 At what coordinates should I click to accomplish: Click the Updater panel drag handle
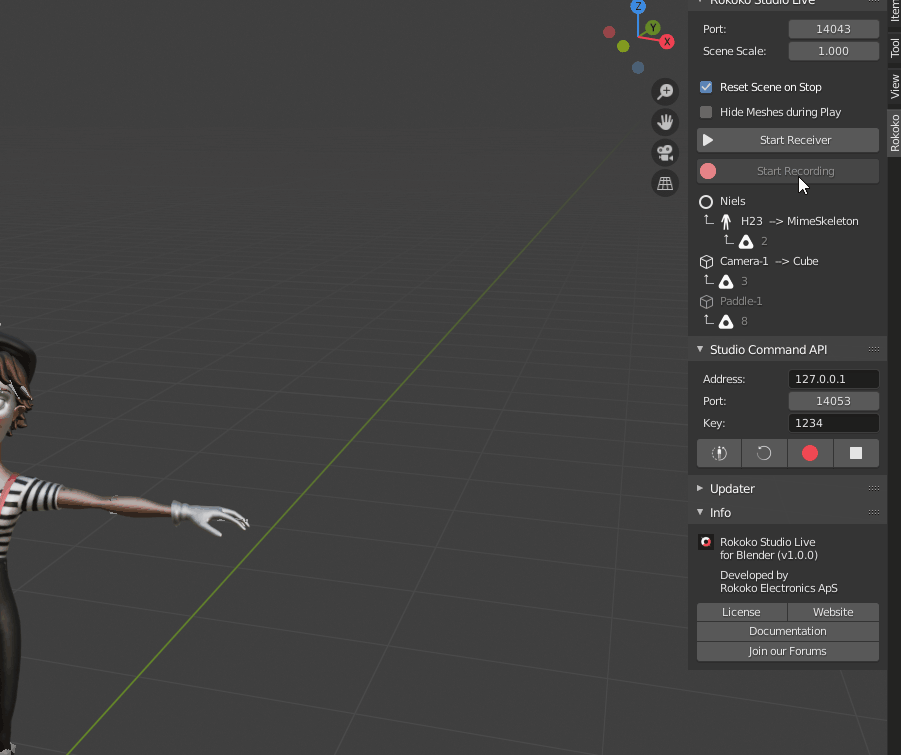874,488
